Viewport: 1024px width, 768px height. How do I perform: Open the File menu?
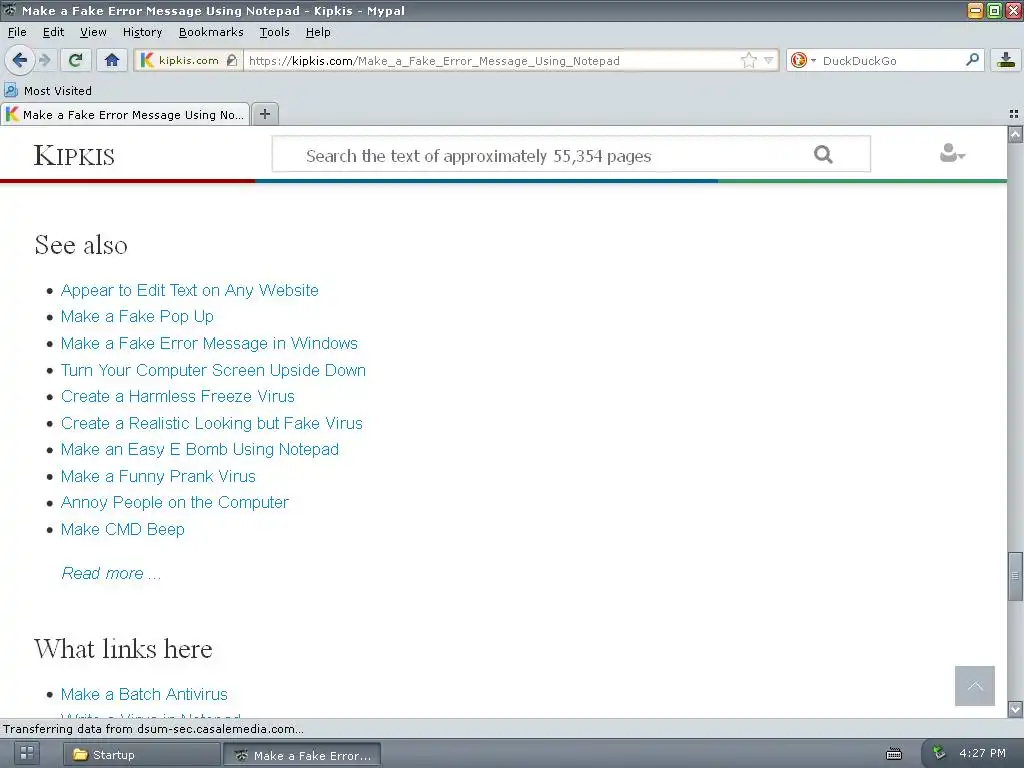(17, 32)
